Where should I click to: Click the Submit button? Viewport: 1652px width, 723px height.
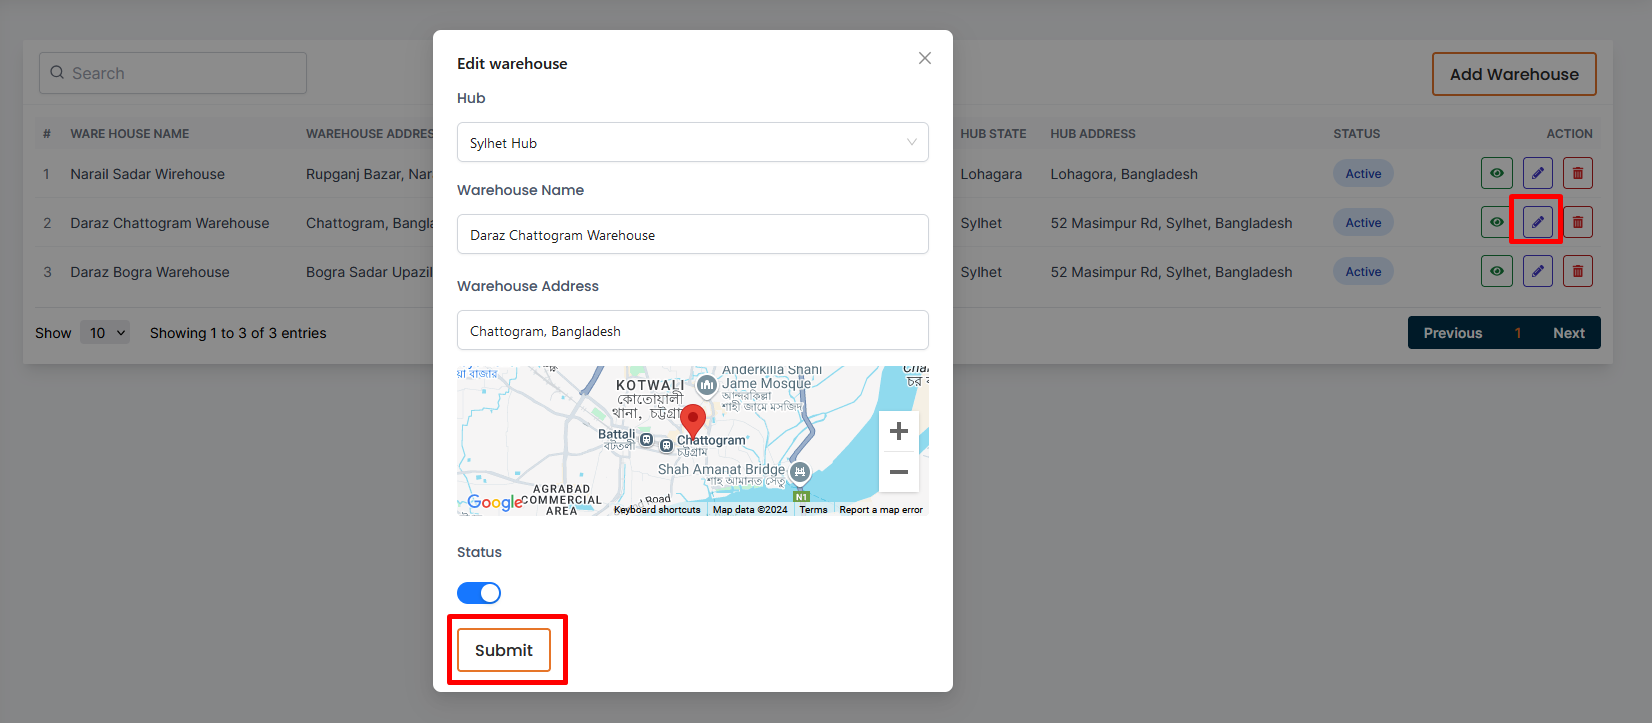pos(504,650)
